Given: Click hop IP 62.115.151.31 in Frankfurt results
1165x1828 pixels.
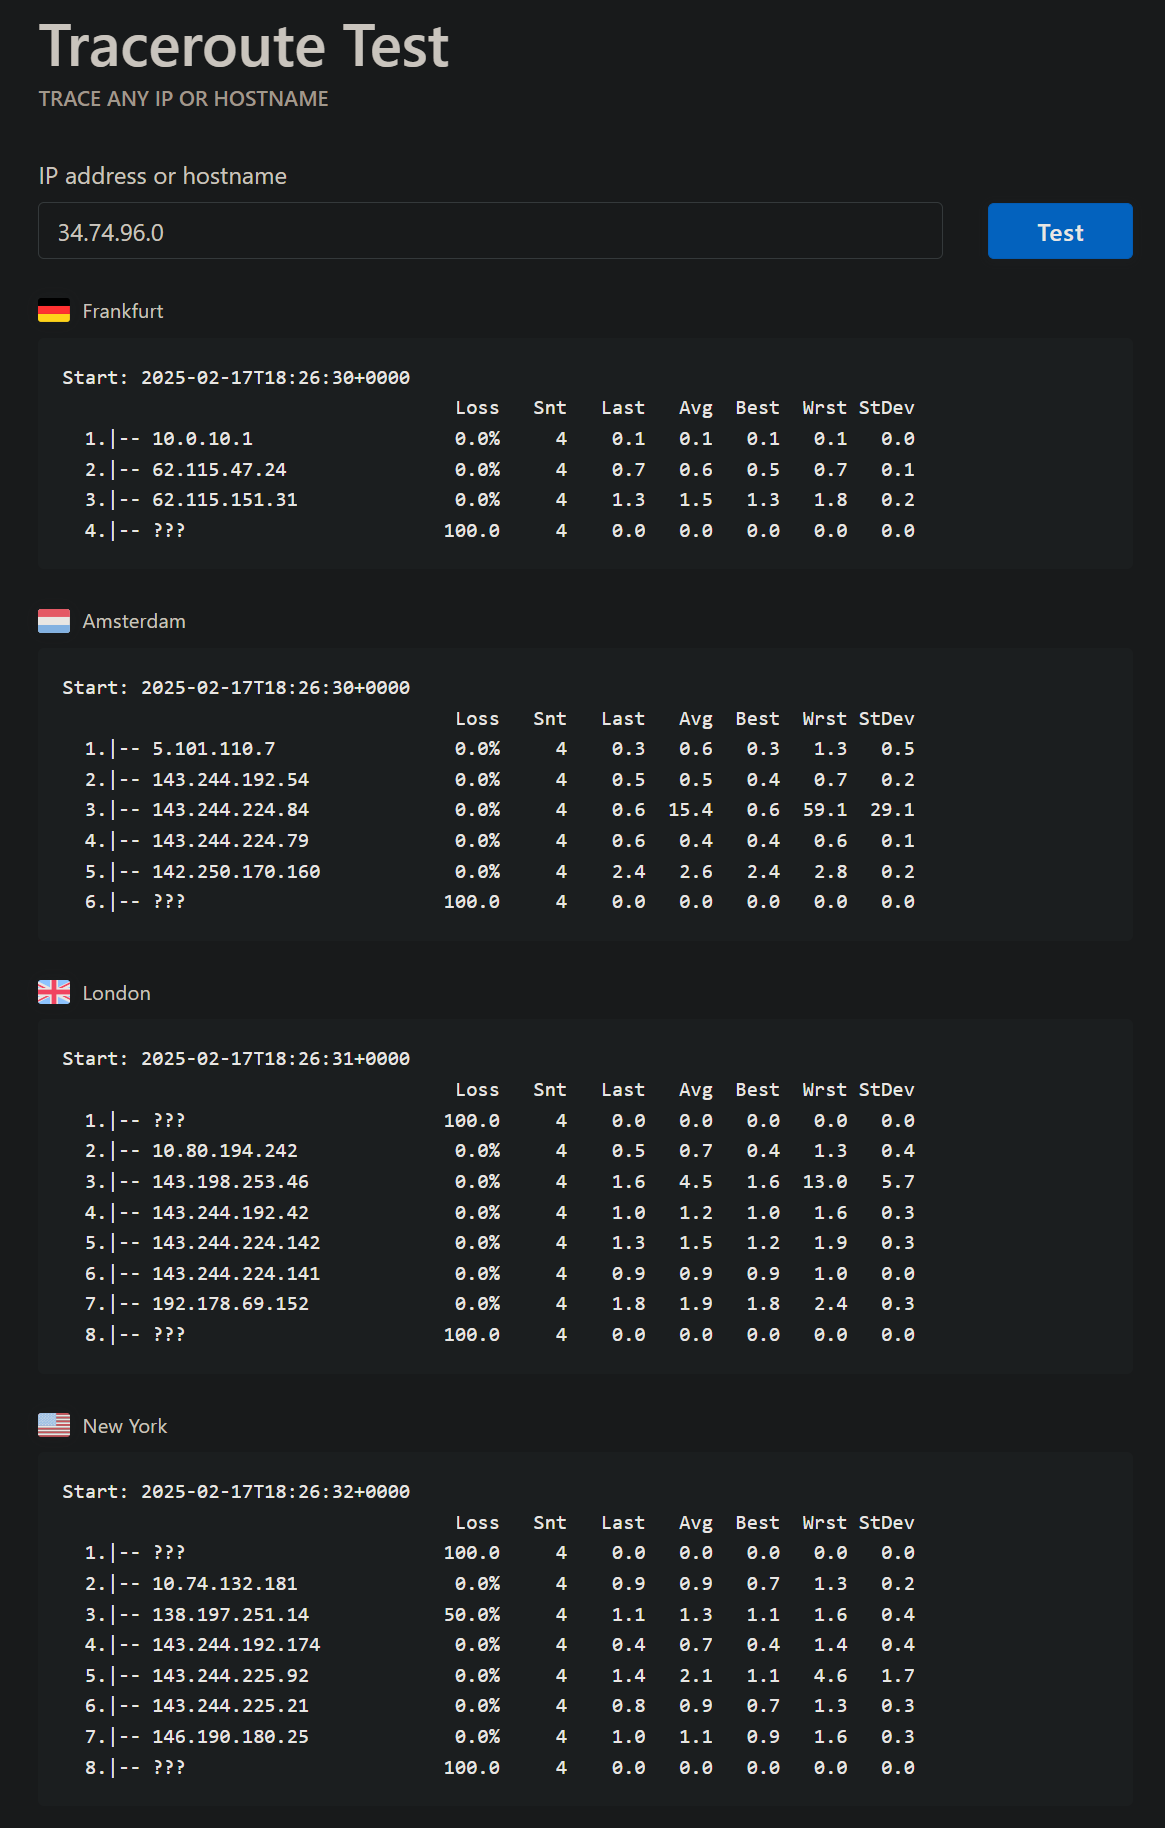Looking at the screenshot, I should click(x=225, y=500).
